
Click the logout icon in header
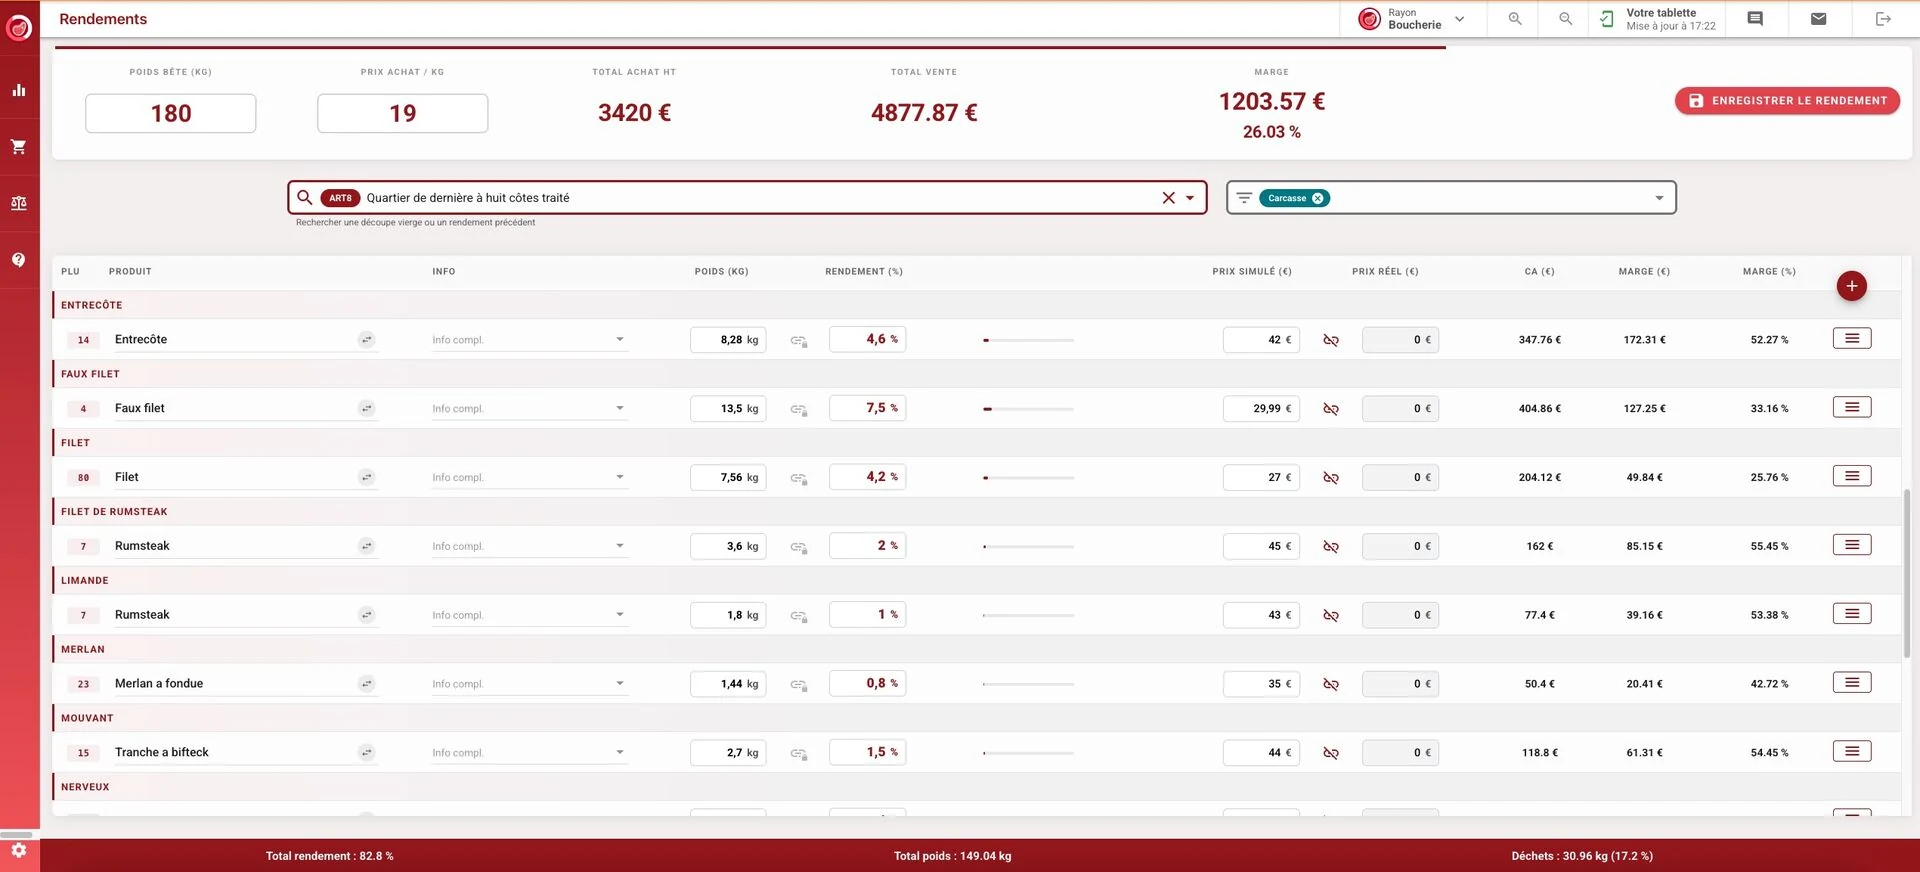(x=1883, y=19)
